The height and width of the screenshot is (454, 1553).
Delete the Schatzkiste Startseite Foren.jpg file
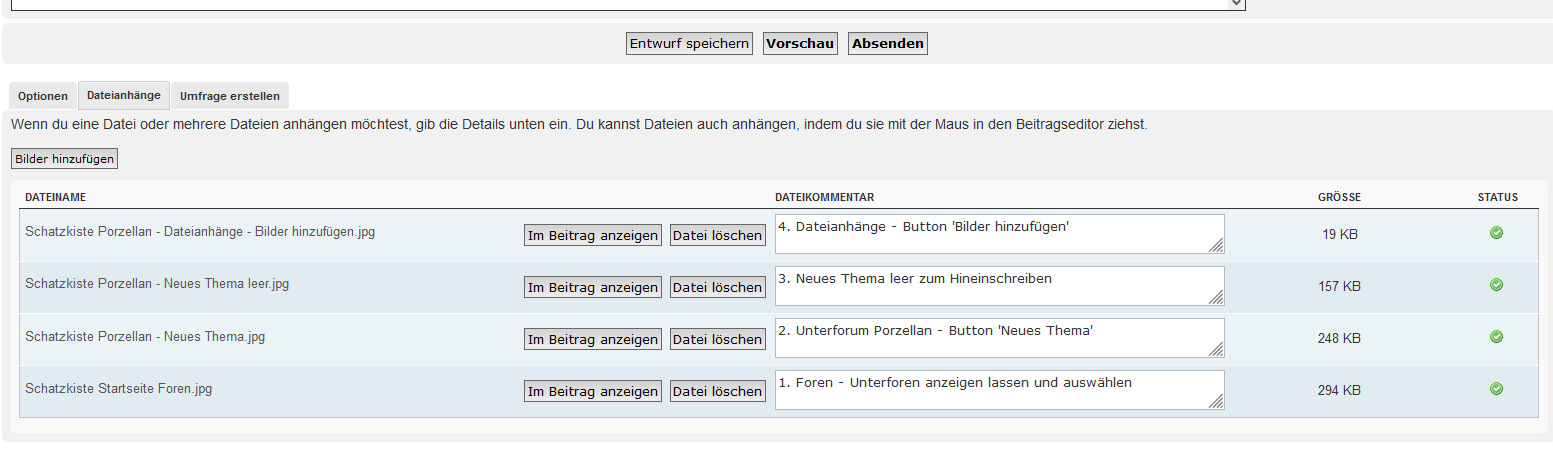pyautogui.click(x=717, y=391)
